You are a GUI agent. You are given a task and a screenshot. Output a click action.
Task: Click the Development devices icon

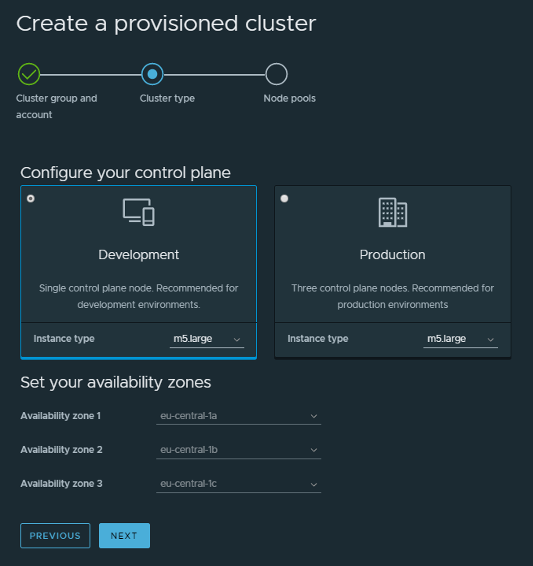tap(139, 212)
